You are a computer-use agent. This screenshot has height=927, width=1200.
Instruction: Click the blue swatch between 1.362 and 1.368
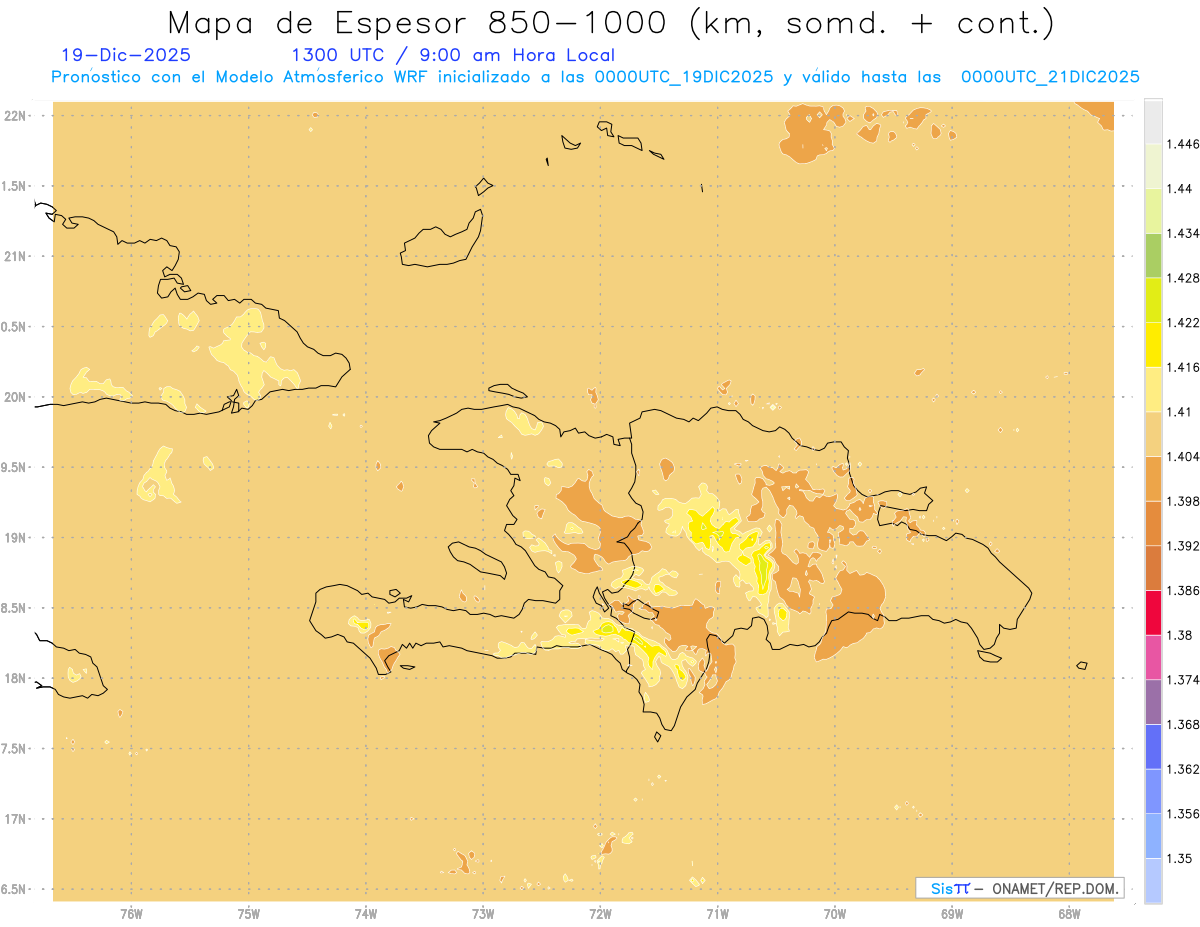[1153, 746]
